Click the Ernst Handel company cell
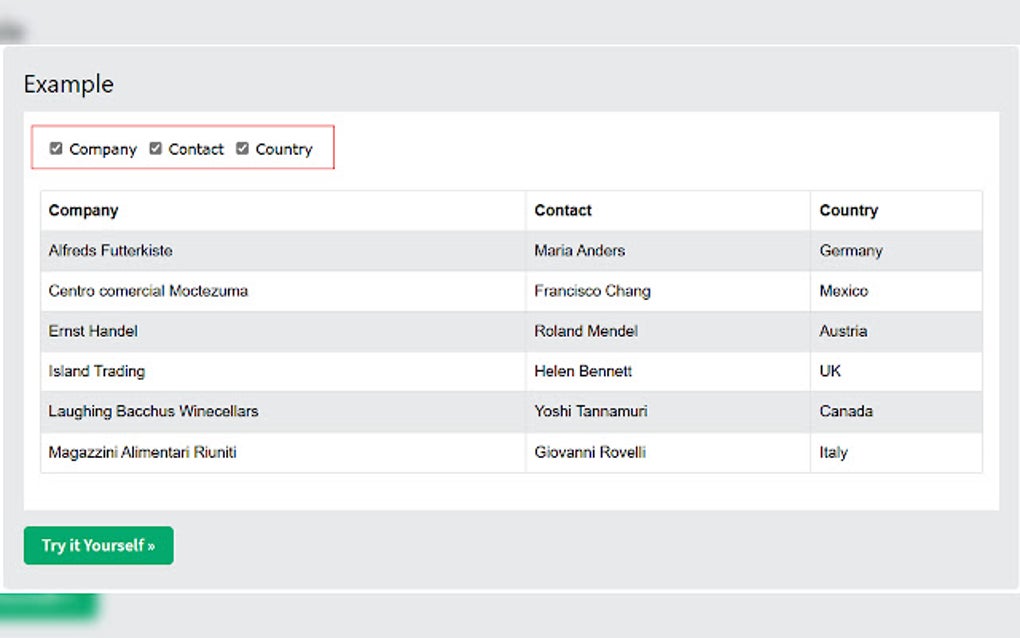 point(93,331)
